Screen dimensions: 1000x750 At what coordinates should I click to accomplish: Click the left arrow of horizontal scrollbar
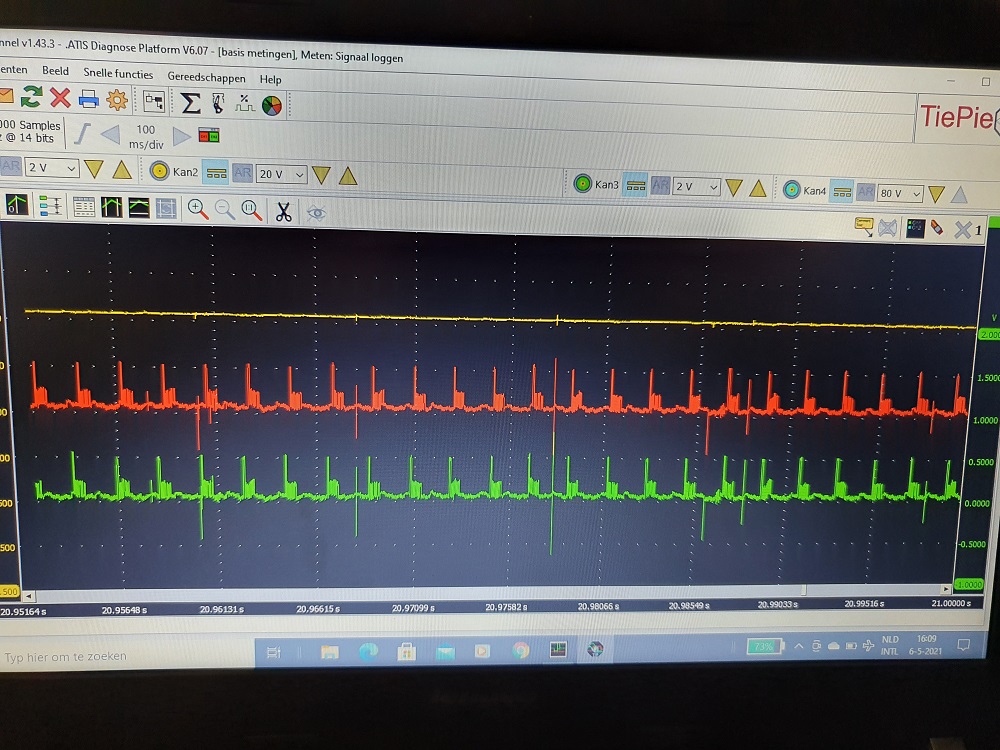click(x=28, y=596)
